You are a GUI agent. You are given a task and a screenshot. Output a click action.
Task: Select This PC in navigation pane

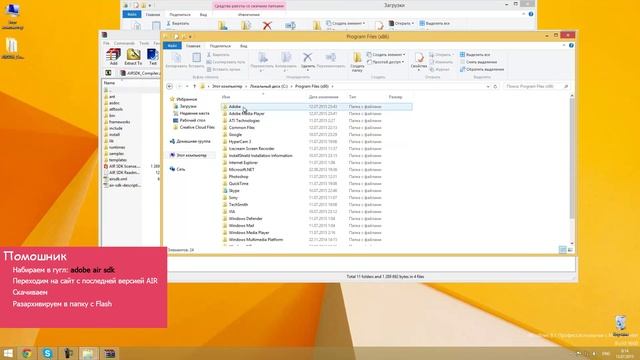pyautogui.click(x=191, y=156)
